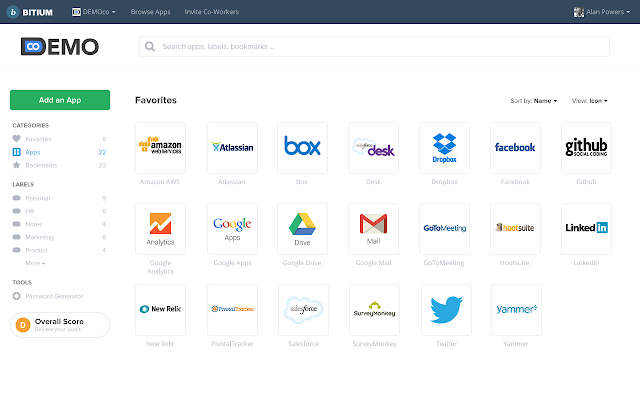The width and height of the screenshot is (640, 400).
Task: Open the Salesforce cloud icon
Action: tap(303, 310)
